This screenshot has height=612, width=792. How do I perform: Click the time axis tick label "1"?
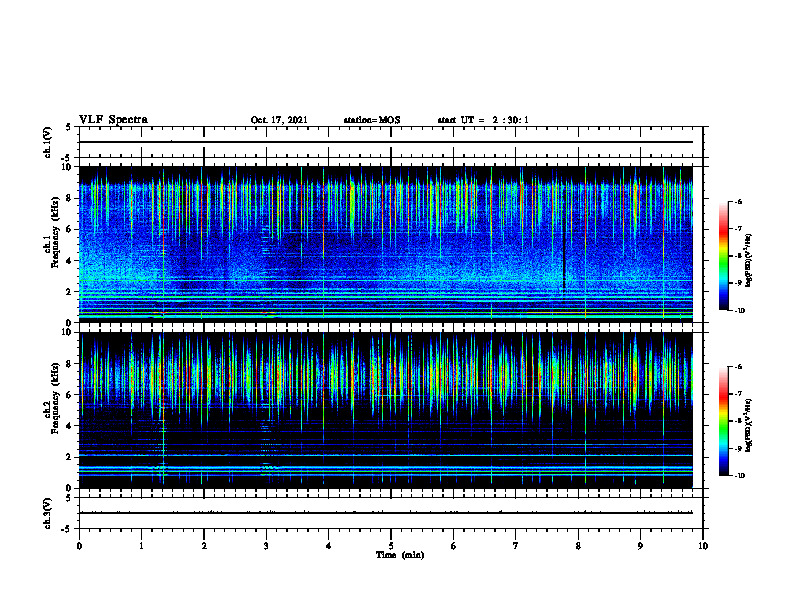141,546
